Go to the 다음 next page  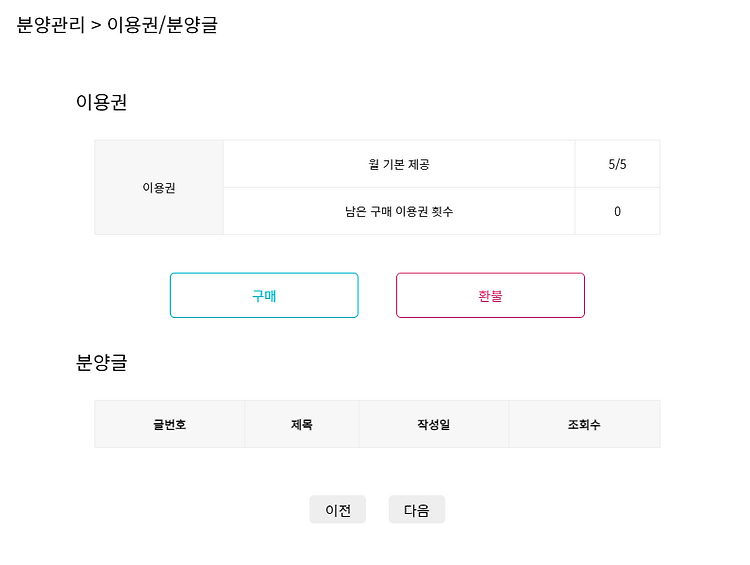pyautogui.click(x=417, y=510)
